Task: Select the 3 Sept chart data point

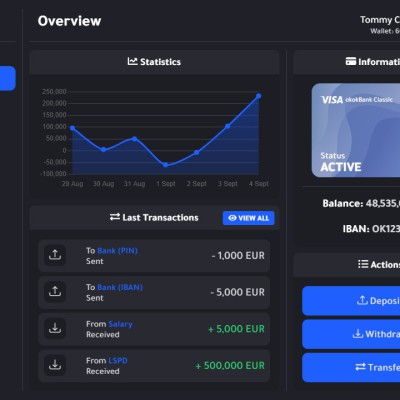Action: (228, 126)
